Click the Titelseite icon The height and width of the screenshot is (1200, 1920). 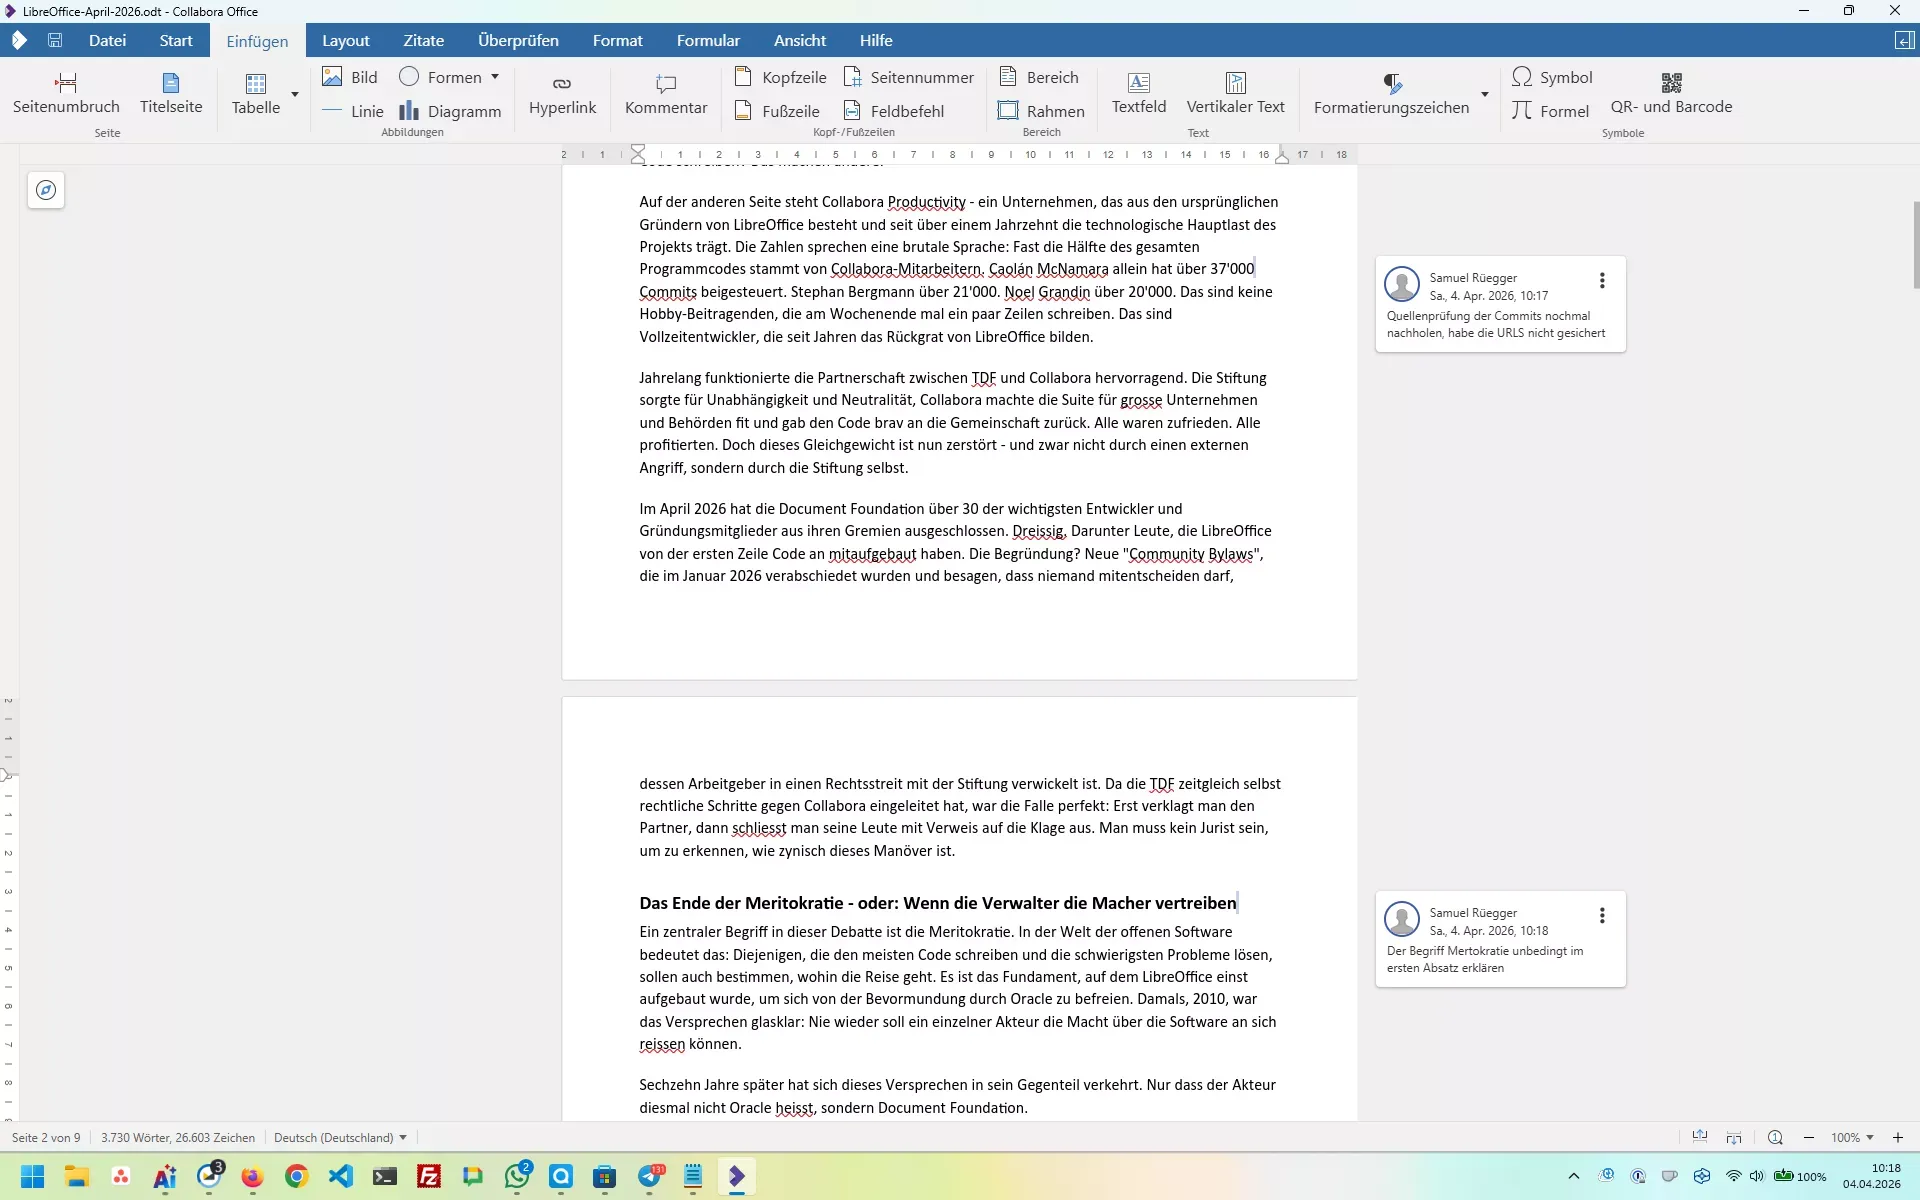tap(171, 83)
